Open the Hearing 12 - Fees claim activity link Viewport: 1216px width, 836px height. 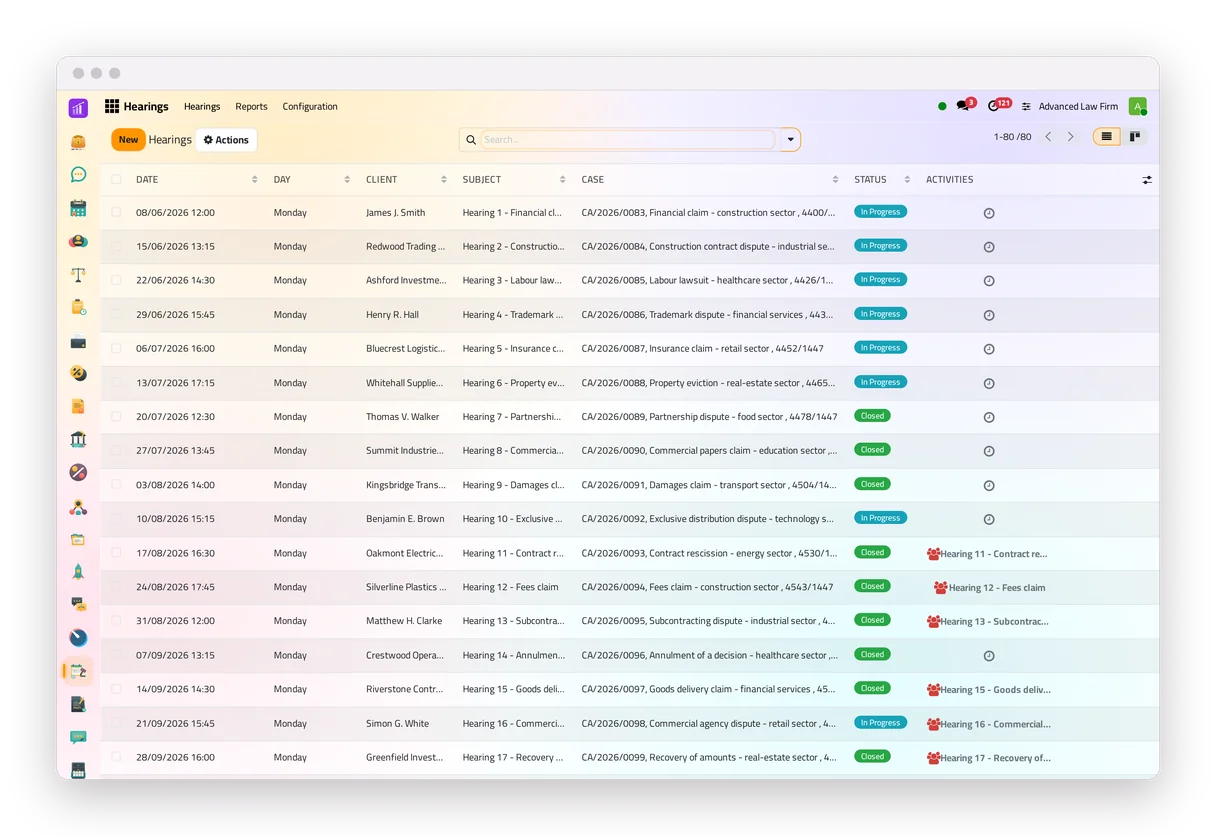[996, 588]
